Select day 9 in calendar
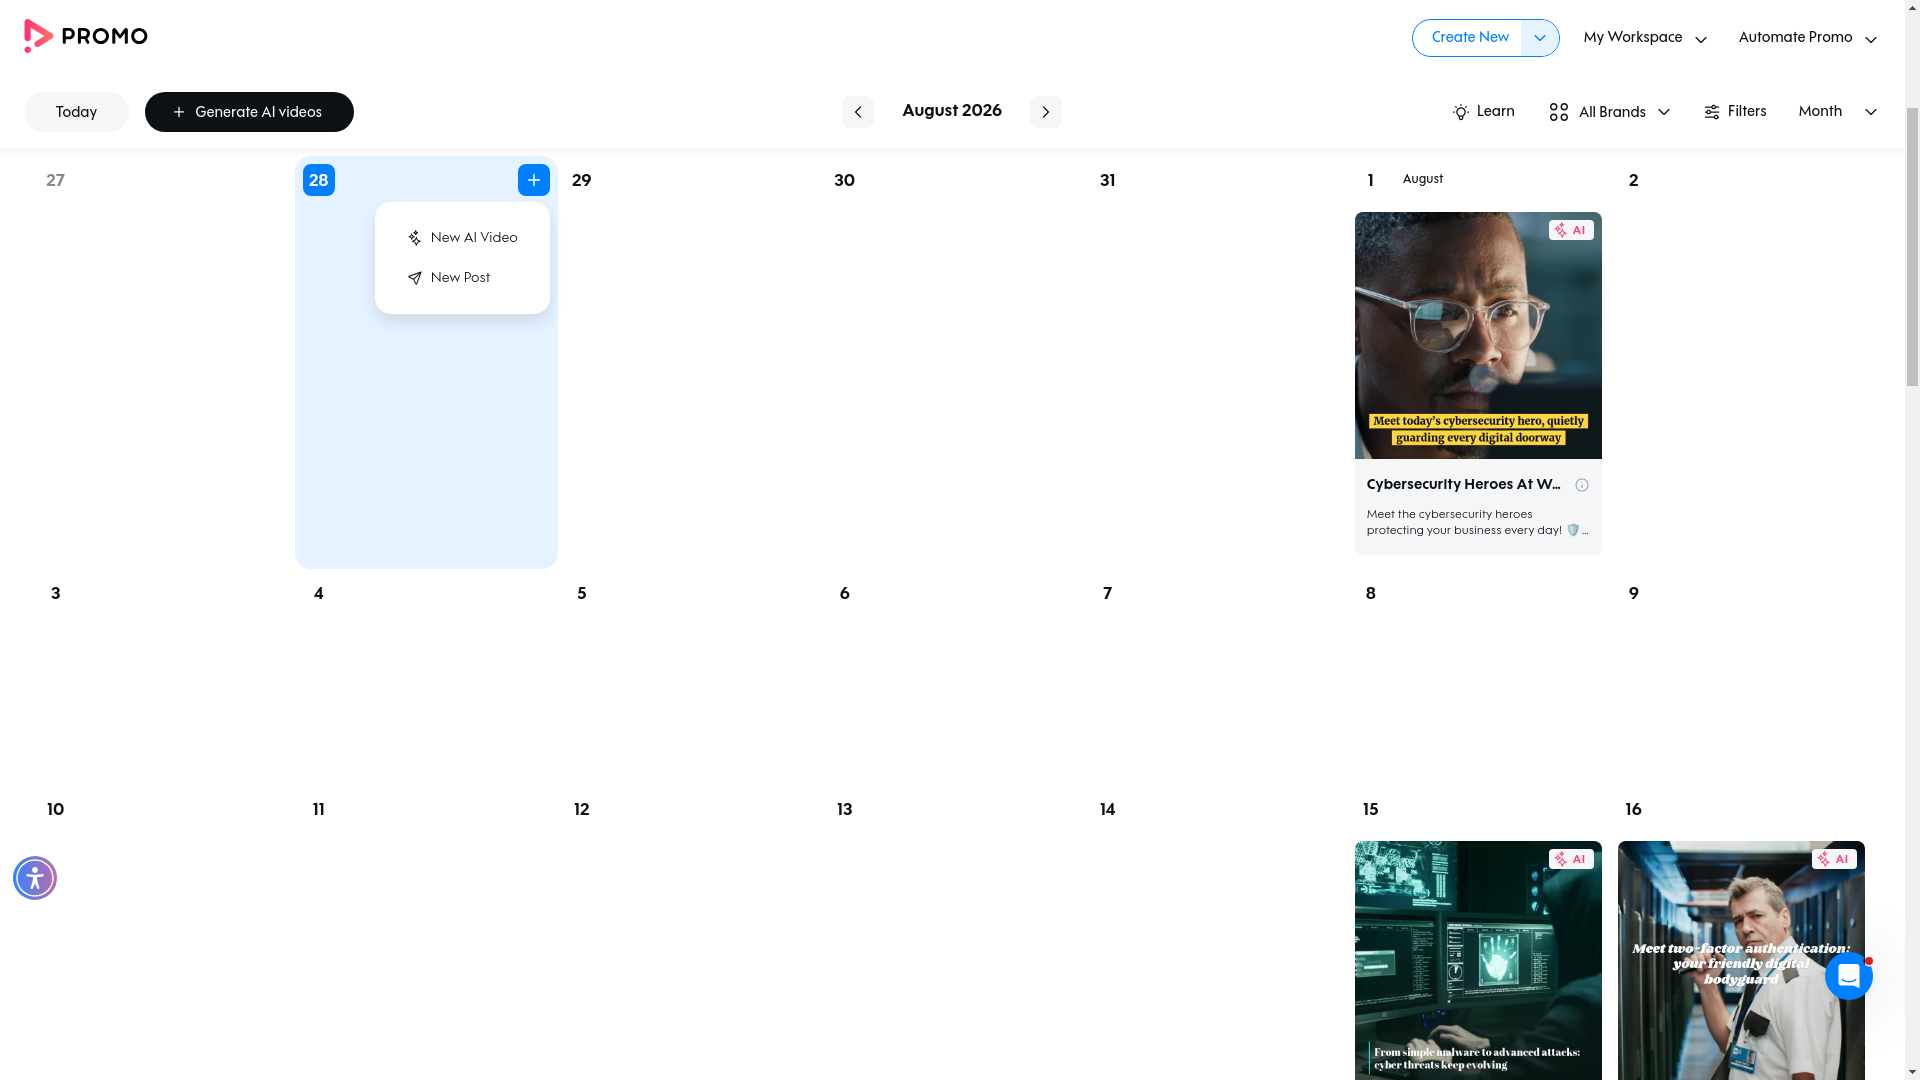 click(x=1633, y=594)
